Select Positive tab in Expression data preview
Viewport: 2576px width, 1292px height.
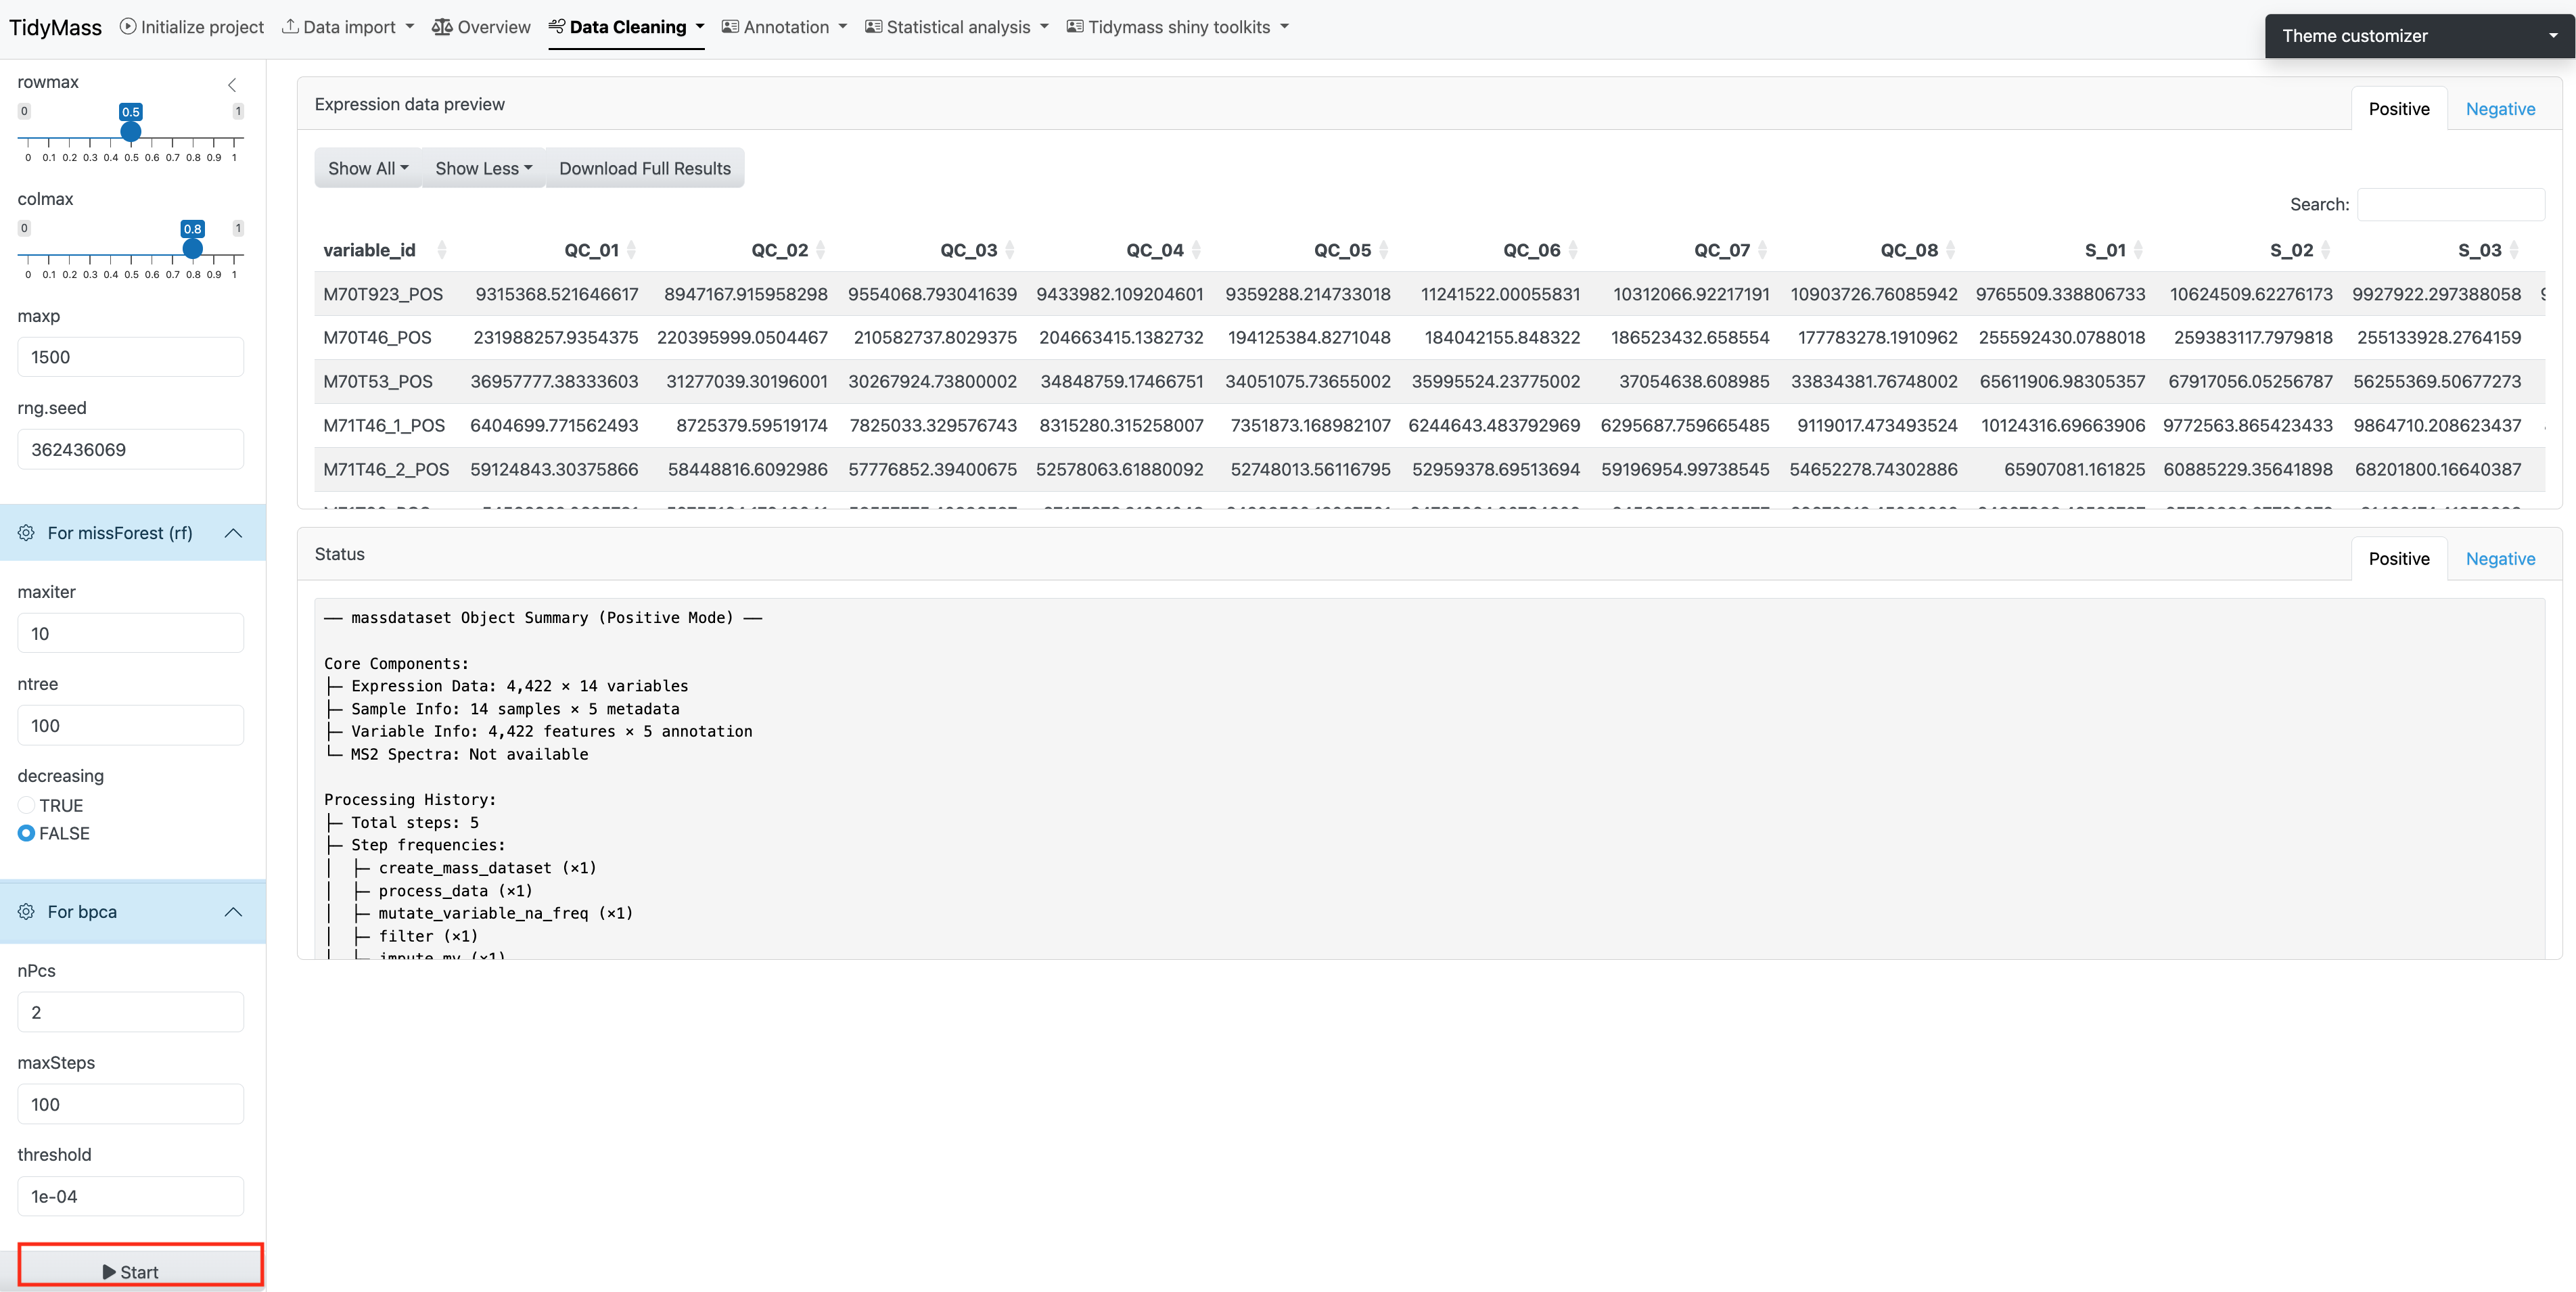2398,109
